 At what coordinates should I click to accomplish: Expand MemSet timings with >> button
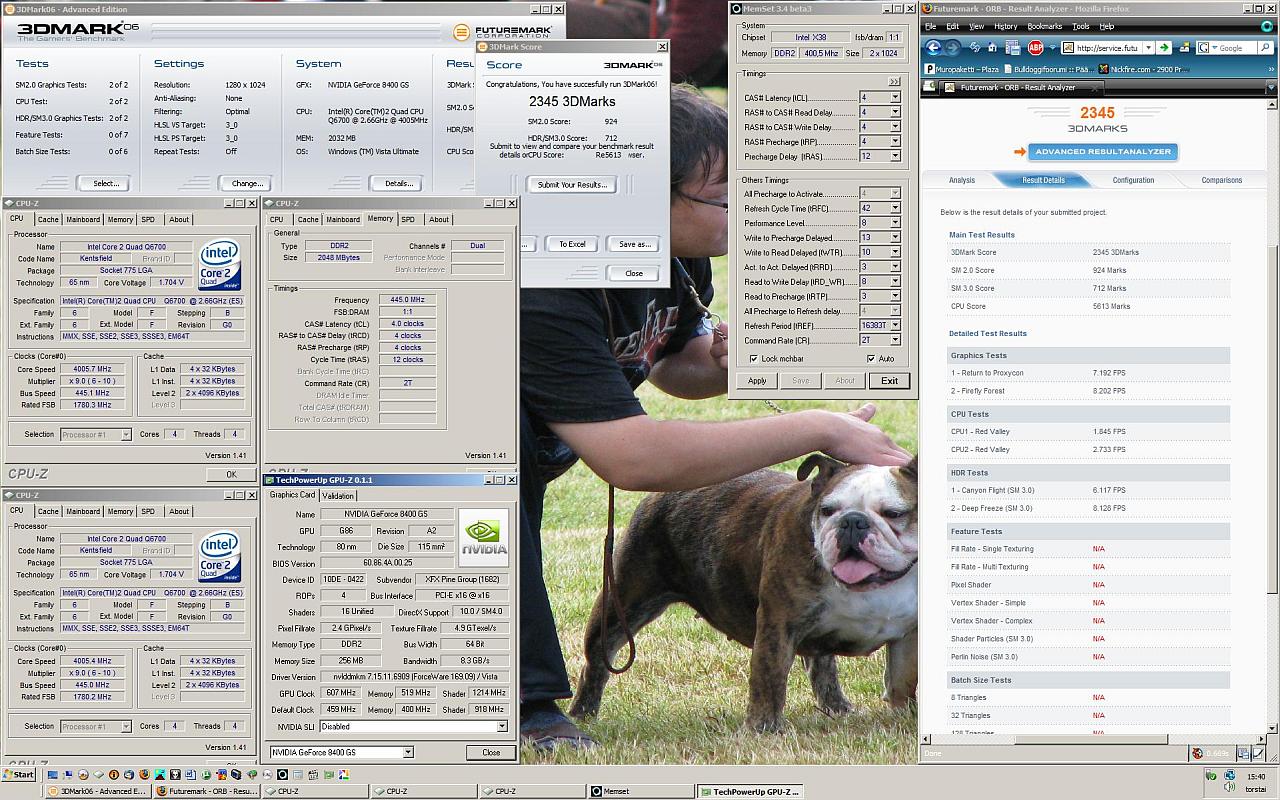click(x=893, y=82)
